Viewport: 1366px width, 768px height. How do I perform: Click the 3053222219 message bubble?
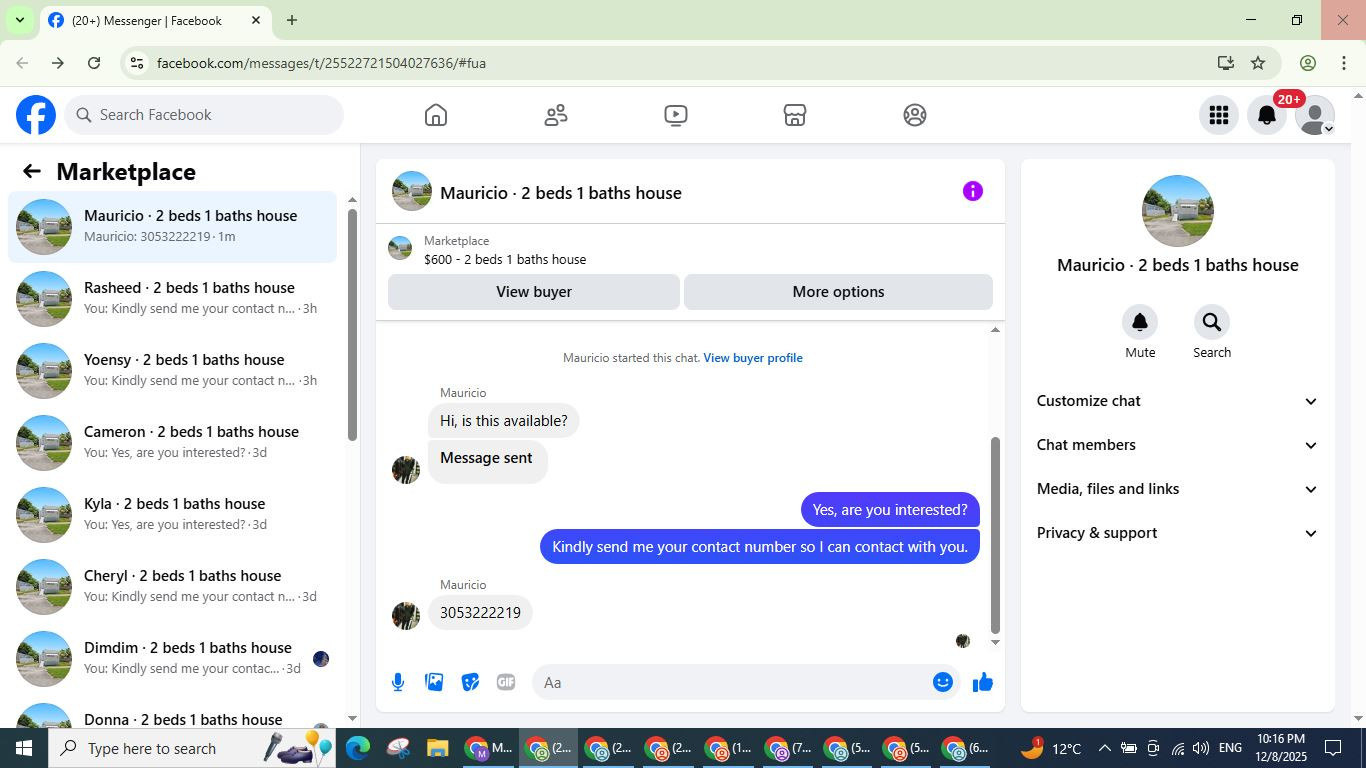click(481, 613)
